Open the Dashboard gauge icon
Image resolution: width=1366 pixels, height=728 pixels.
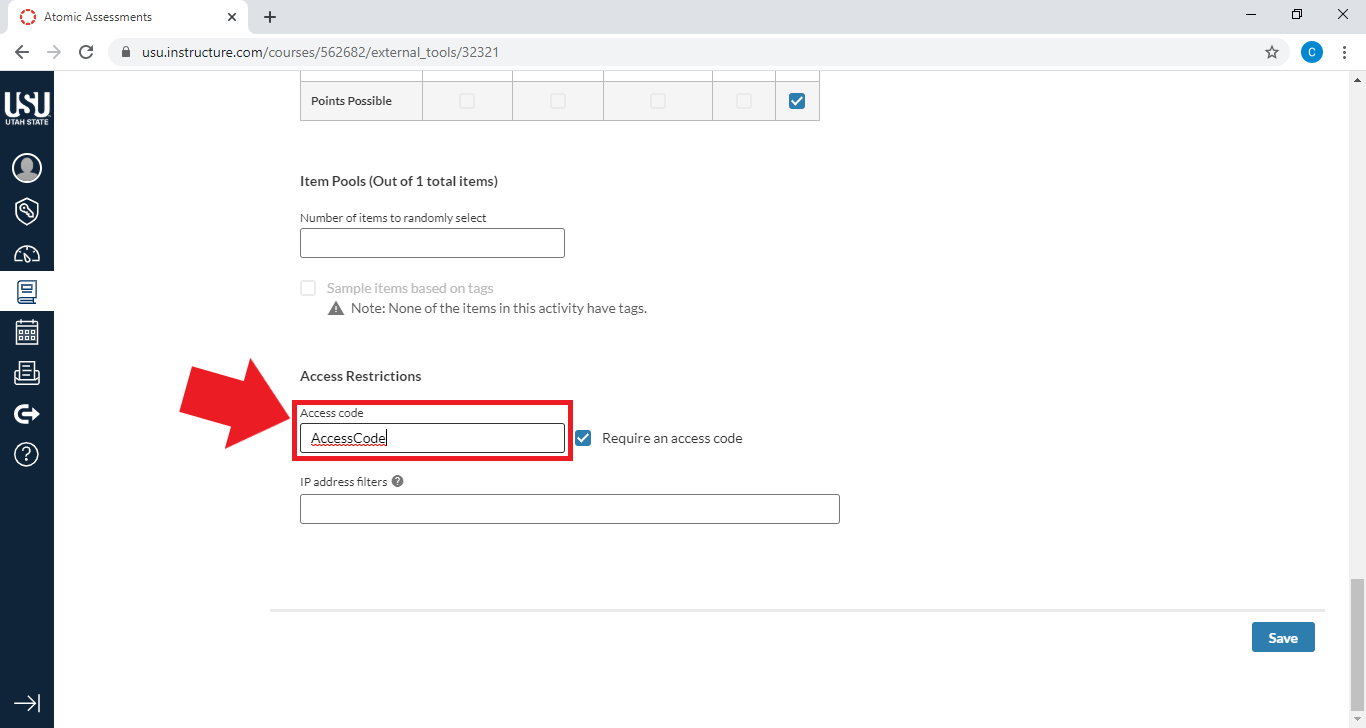coord(27,253)
